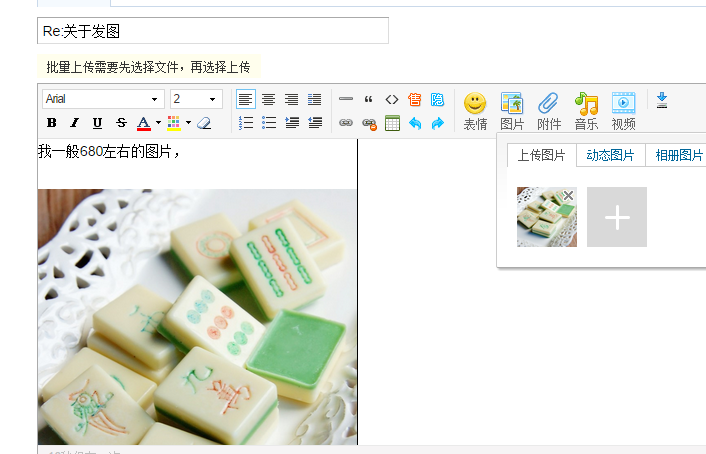Insert a horizontal rule
This screenshot has height=454, width=706.
[x=346, y=99]
